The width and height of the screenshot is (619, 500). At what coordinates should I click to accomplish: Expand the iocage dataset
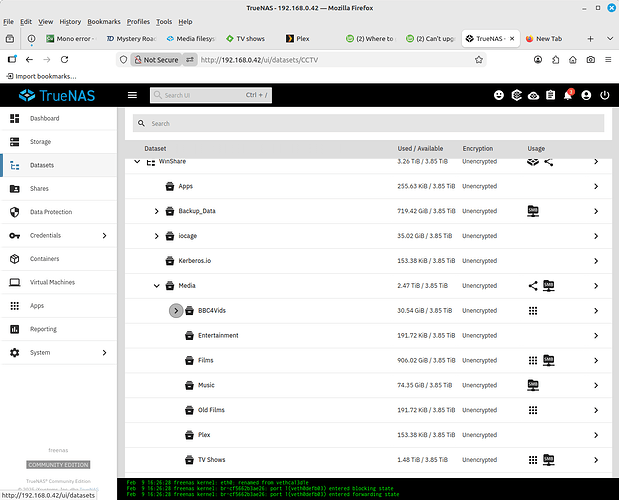[x=157, y=236]
